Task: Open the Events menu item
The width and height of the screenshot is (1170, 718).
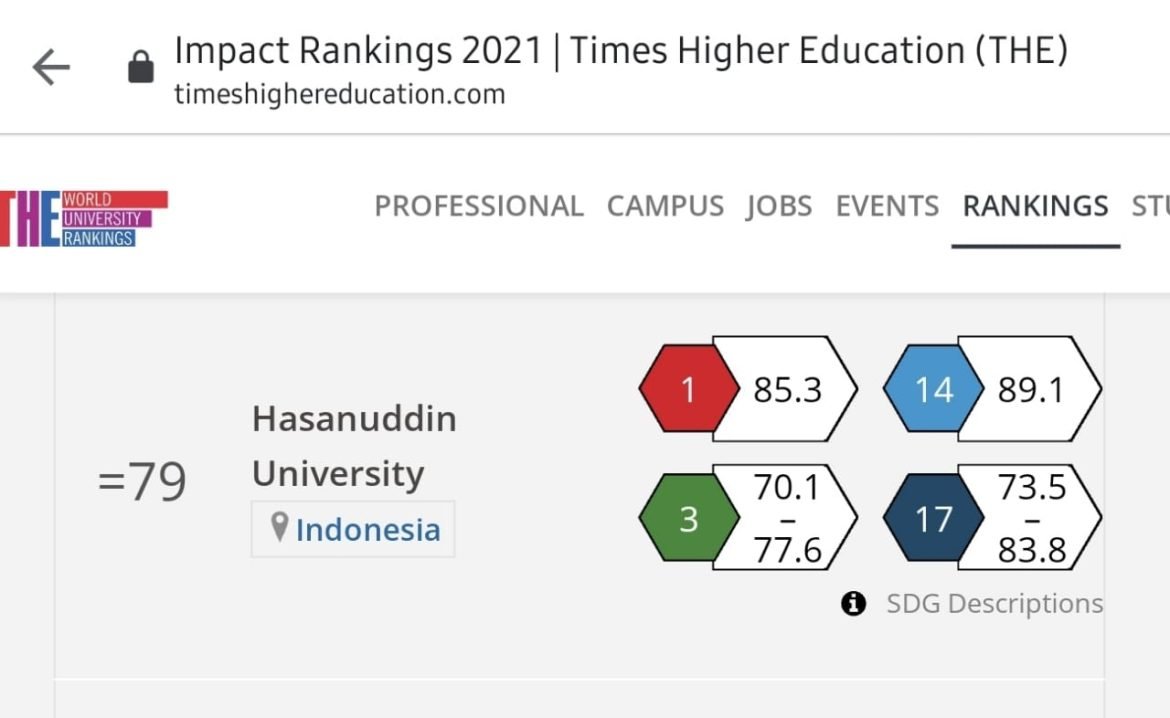Action: pyautogui.click(x=887, y=206)
